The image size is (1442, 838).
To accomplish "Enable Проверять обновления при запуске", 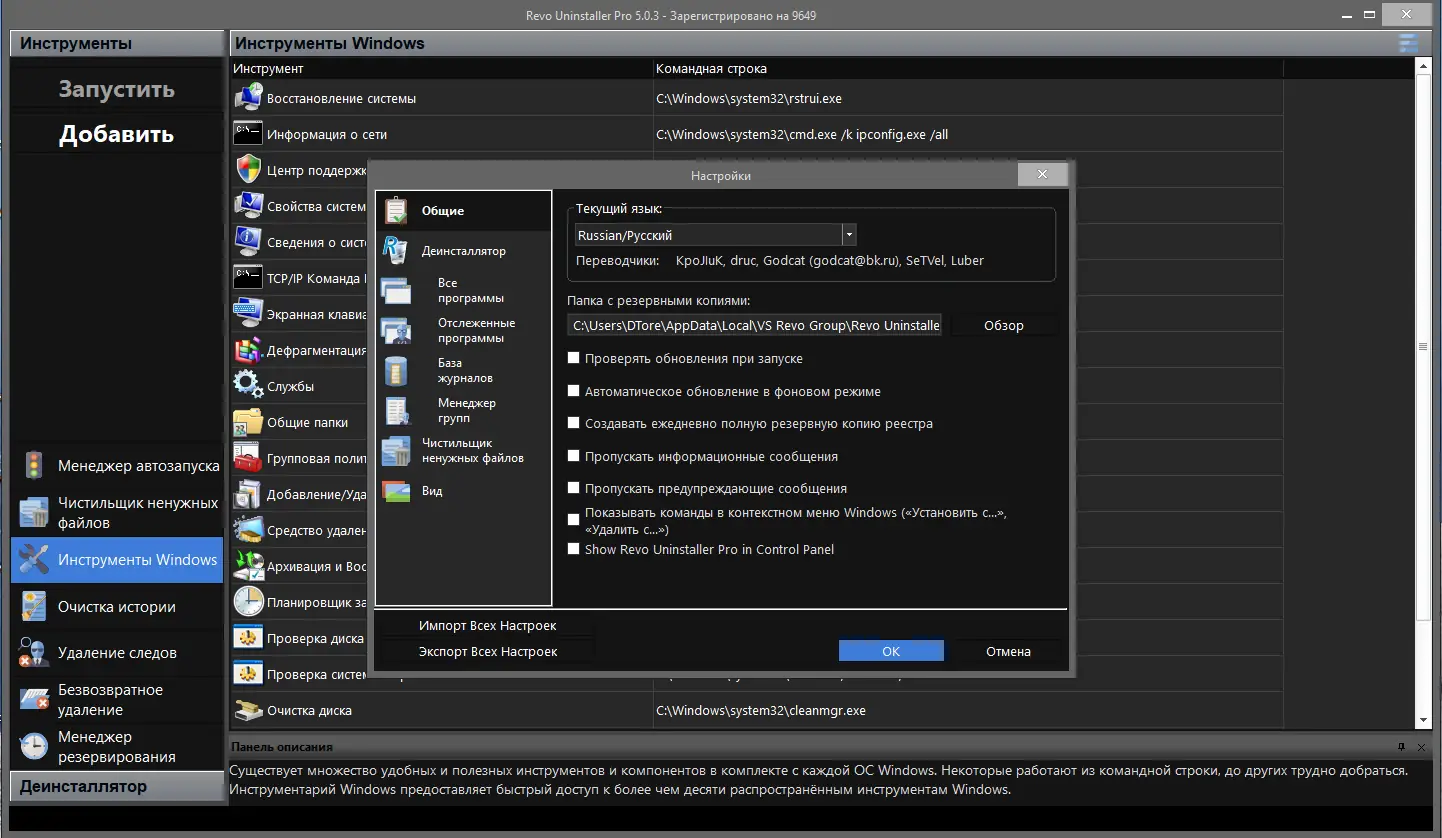I will point(574,358).
